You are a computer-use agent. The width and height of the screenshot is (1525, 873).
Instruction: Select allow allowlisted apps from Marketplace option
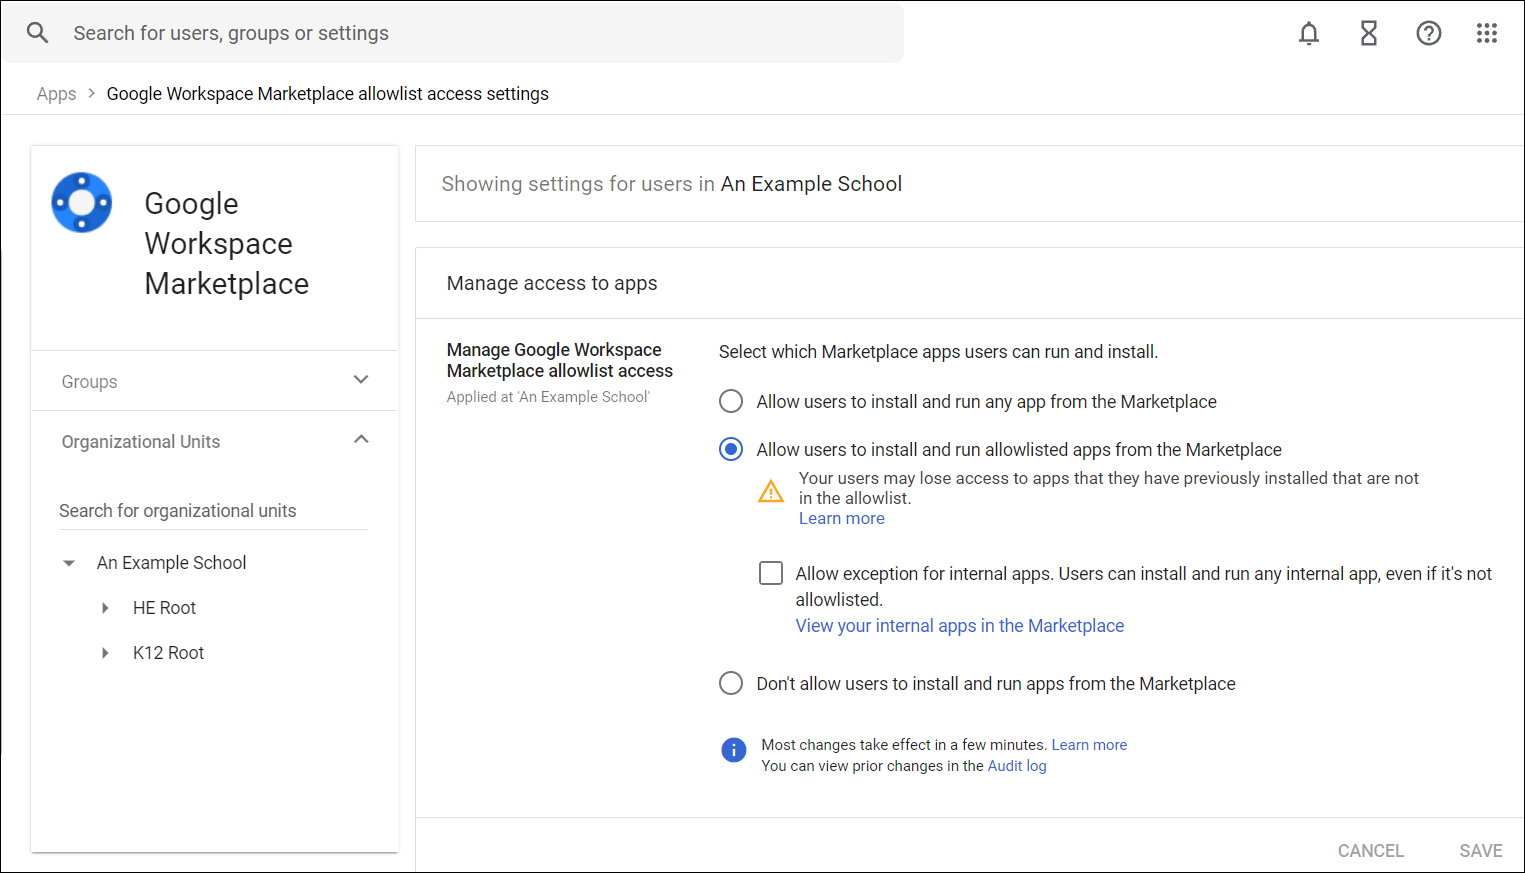(x=731, y=449)
